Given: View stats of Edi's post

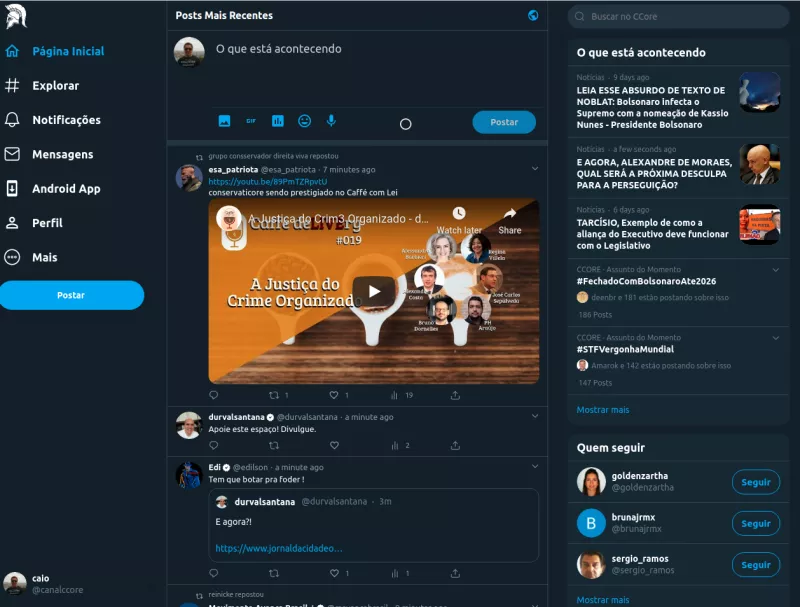Looking at the screenshot, I should click(x=394, y=573).
